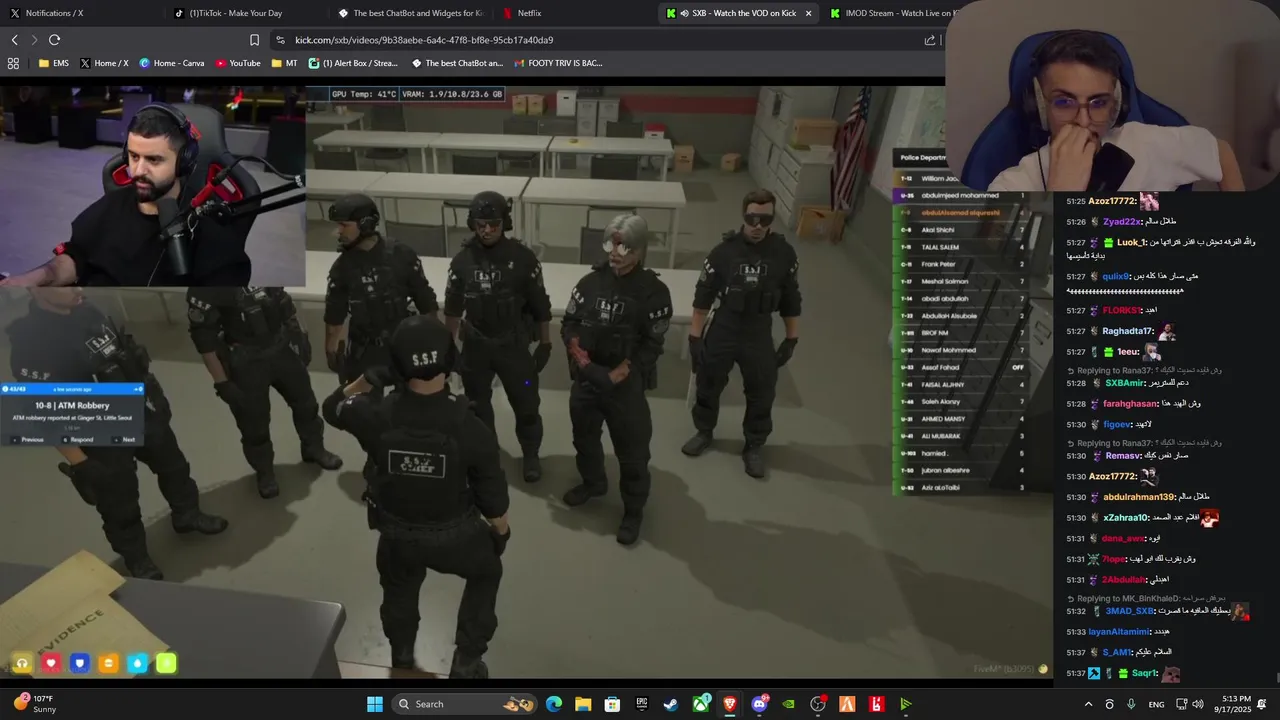Open File Explorer from the taskbar
The image size is (1280, 720).
pos(583,704)
